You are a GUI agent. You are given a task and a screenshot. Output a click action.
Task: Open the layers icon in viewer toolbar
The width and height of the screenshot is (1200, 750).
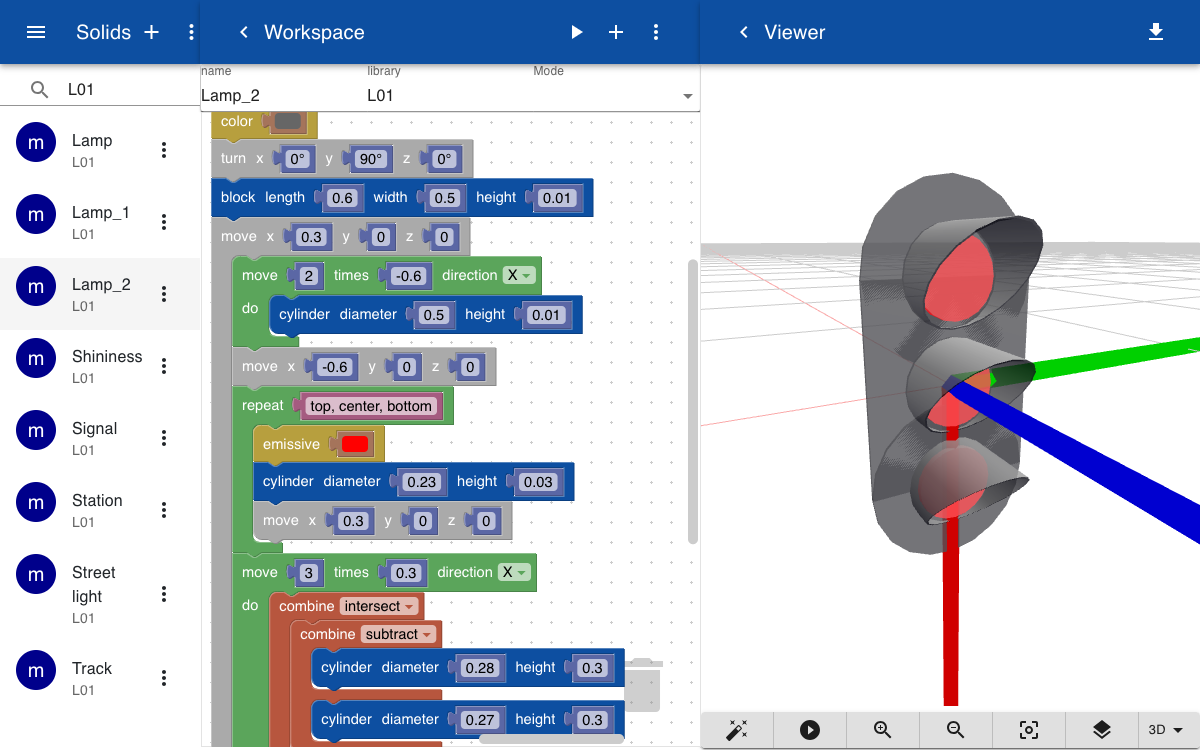pos(1102,730)
